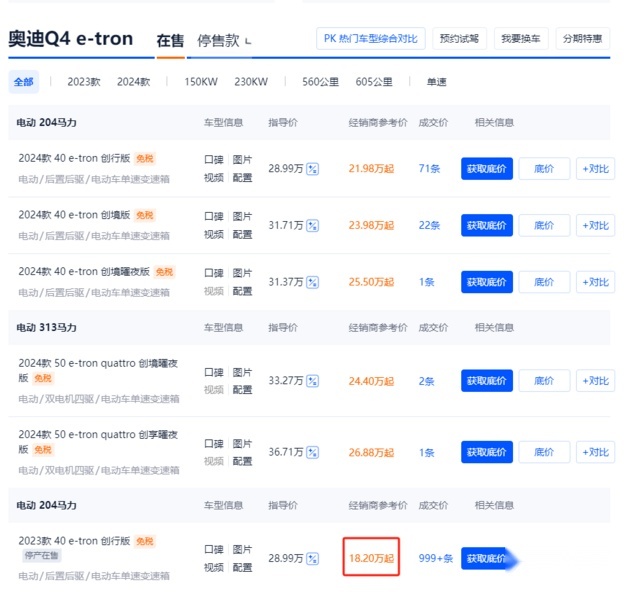
Task: Click 获取底价 for 2024款 40 e-tron 创行版
Action: click(x=487, y=168)
